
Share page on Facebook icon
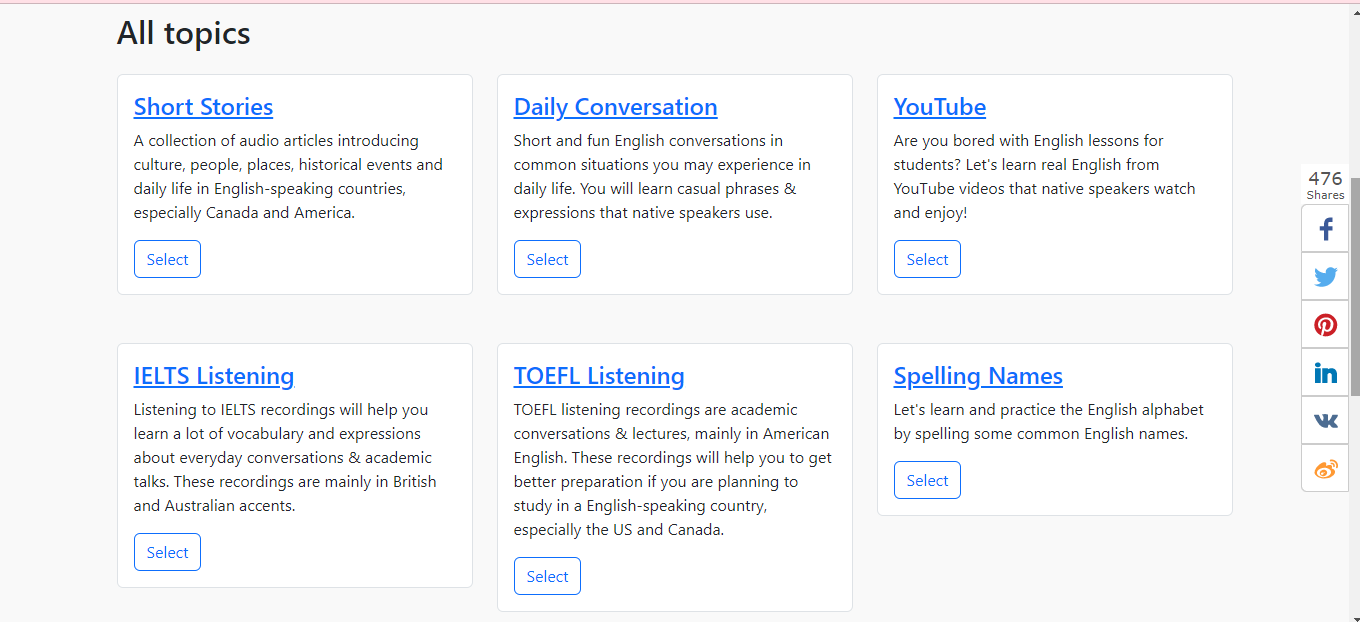pos(1326,229)
